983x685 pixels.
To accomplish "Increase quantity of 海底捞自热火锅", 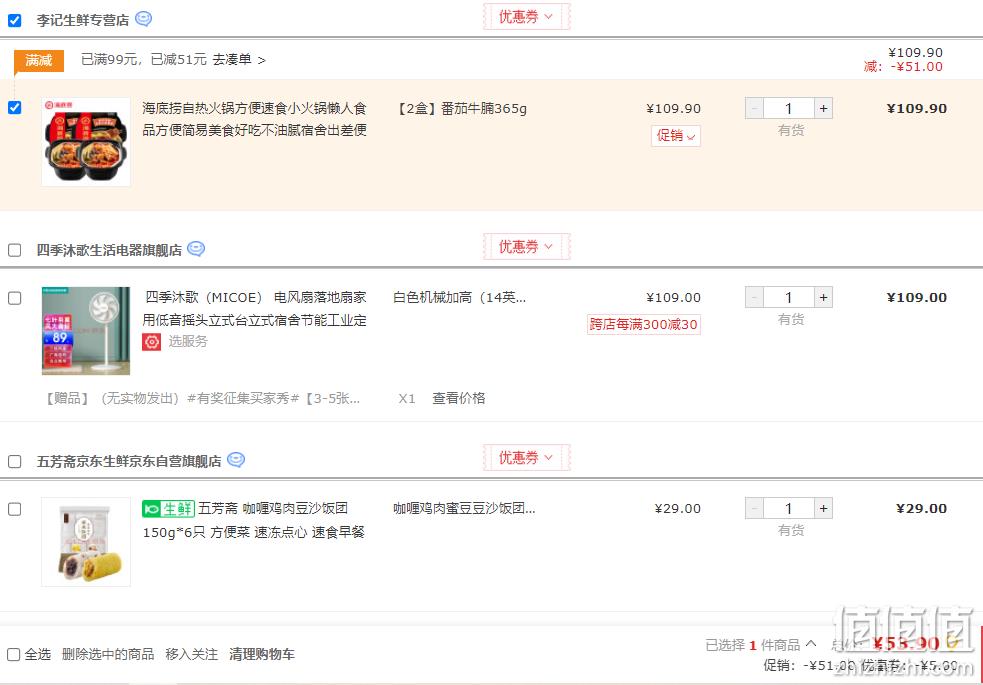I will point(823,108).
